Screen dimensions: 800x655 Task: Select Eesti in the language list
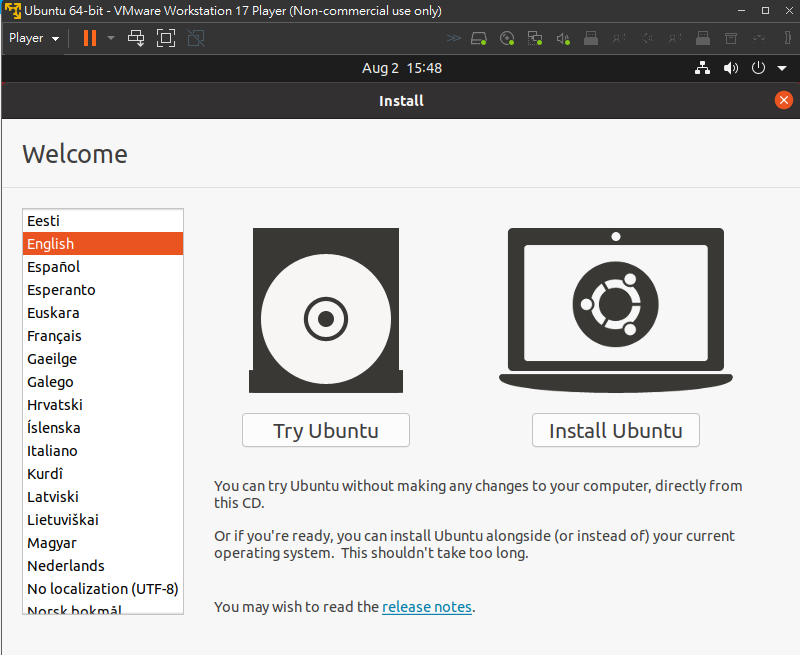point(103,221)
